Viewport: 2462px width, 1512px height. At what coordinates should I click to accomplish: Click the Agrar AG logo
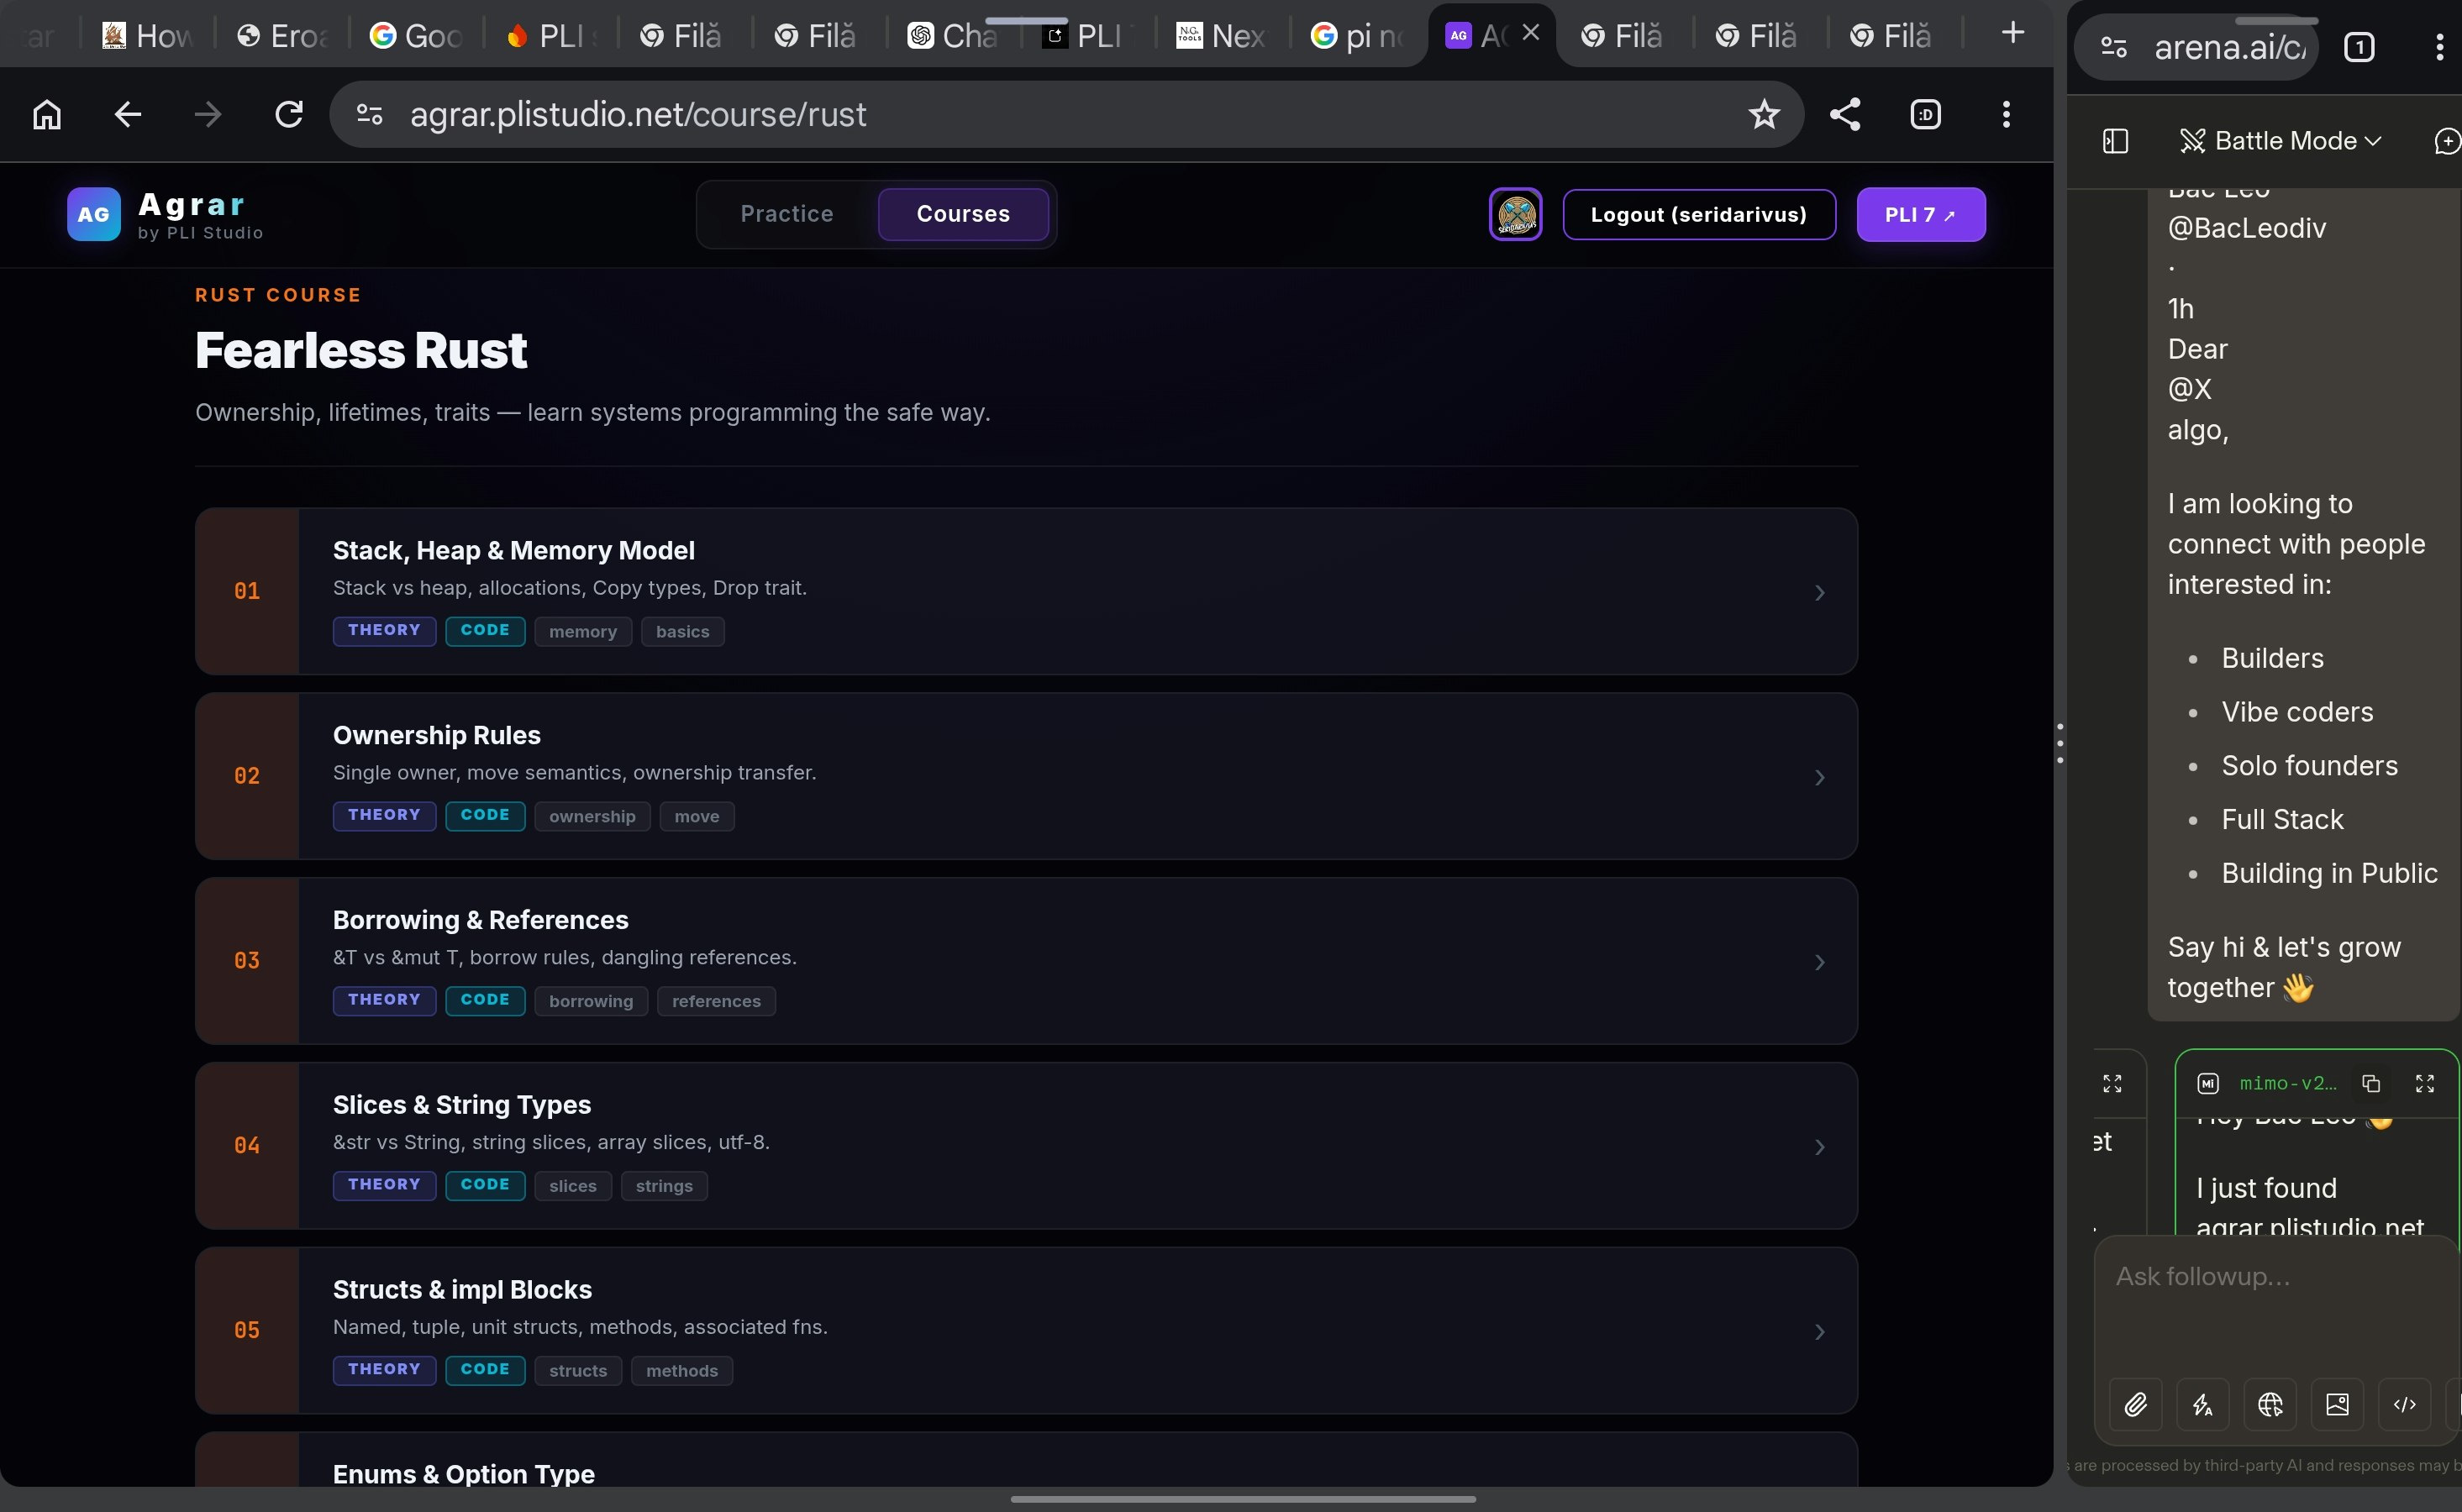(x=93, y=214)
